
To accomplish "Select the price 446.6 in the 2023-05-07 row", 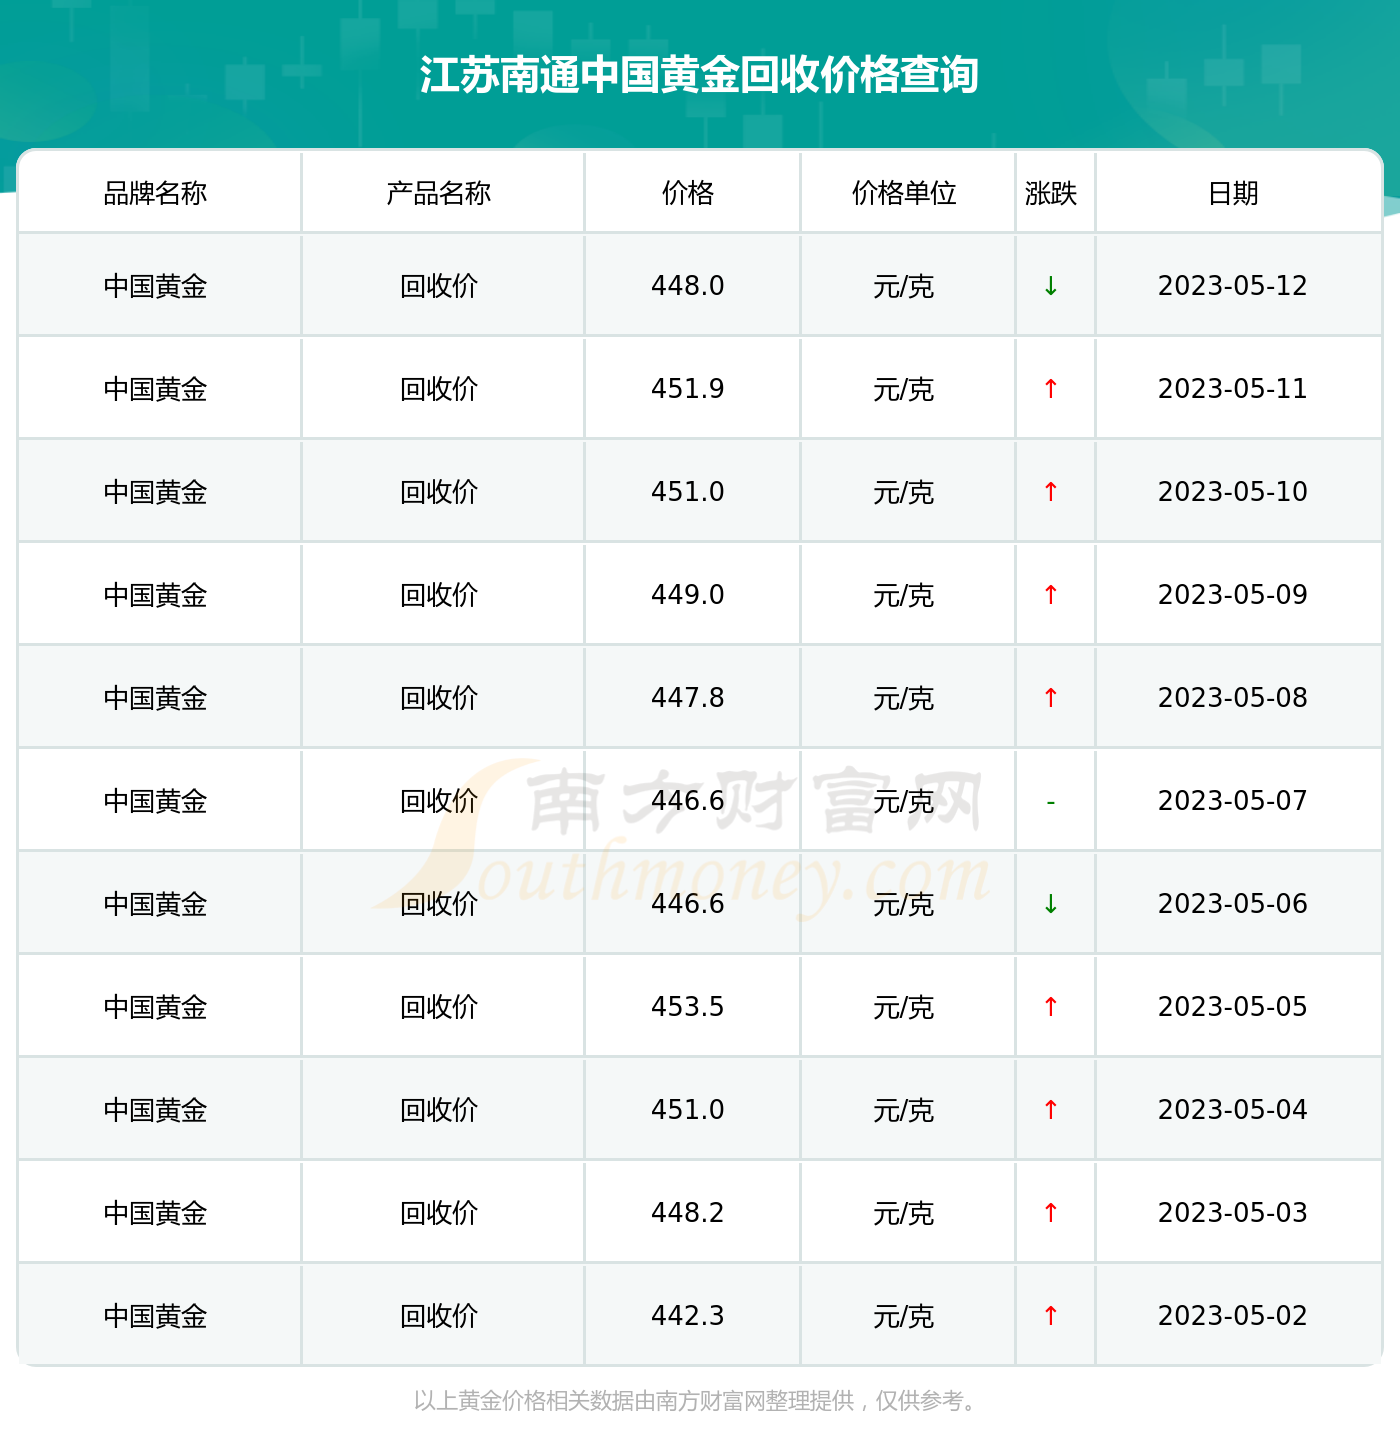I will point(688,801).
